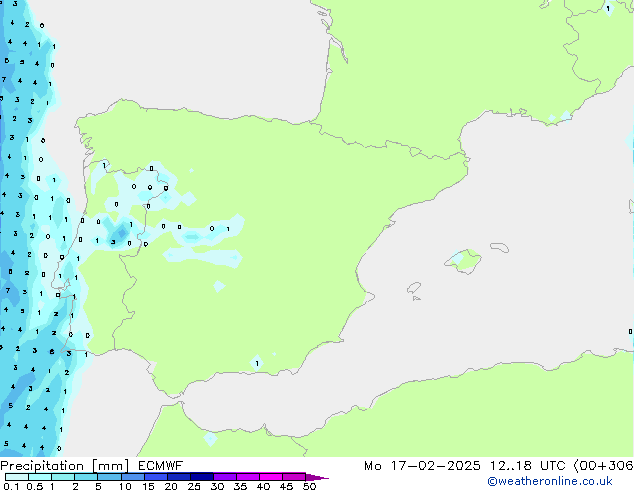Choose the 20–25 mm legend swatch
634x490 pixels.
click(x=178, y=477)
